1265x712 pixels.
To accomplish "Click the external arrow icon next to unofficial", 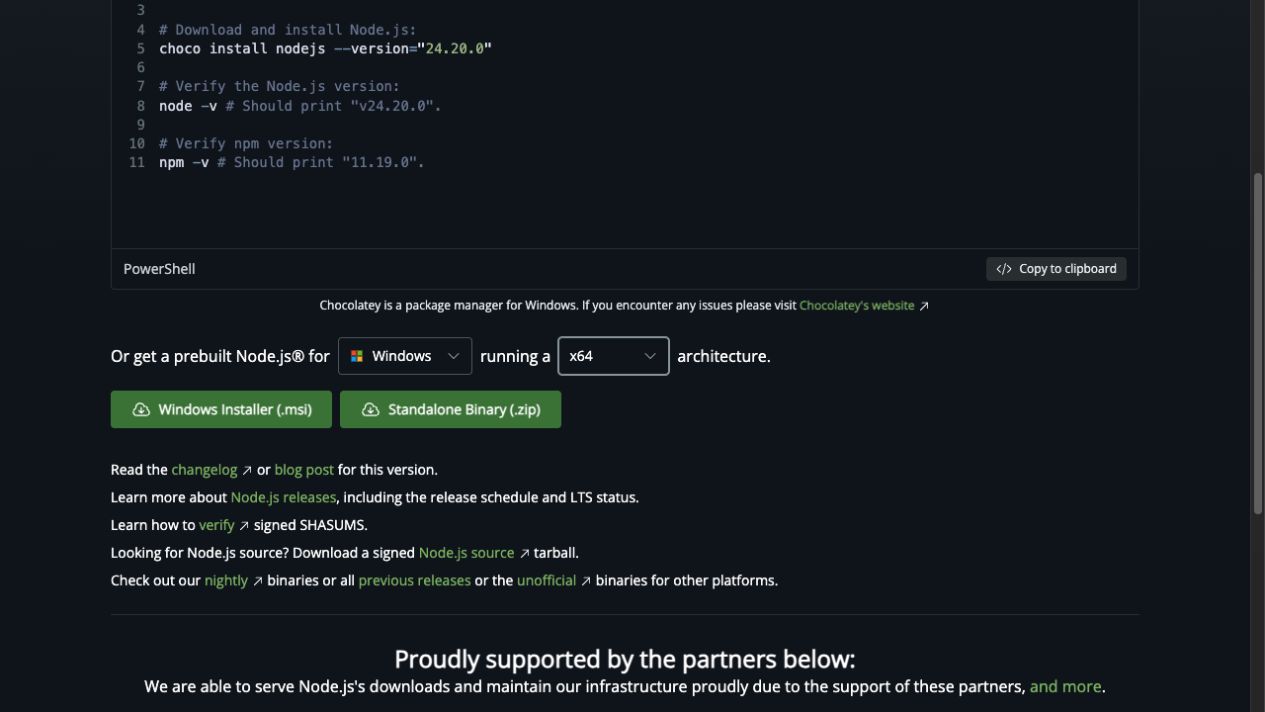I will tap(586, 581).
